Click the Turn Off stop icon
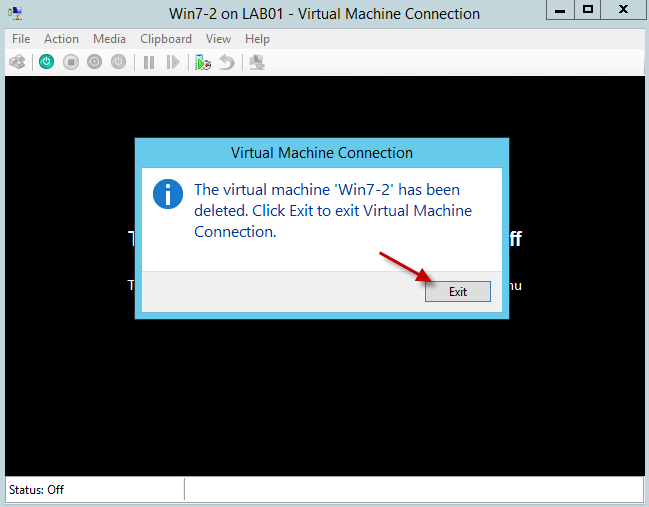The width and height of the screenshot is (649, 507). pos(71,62)
